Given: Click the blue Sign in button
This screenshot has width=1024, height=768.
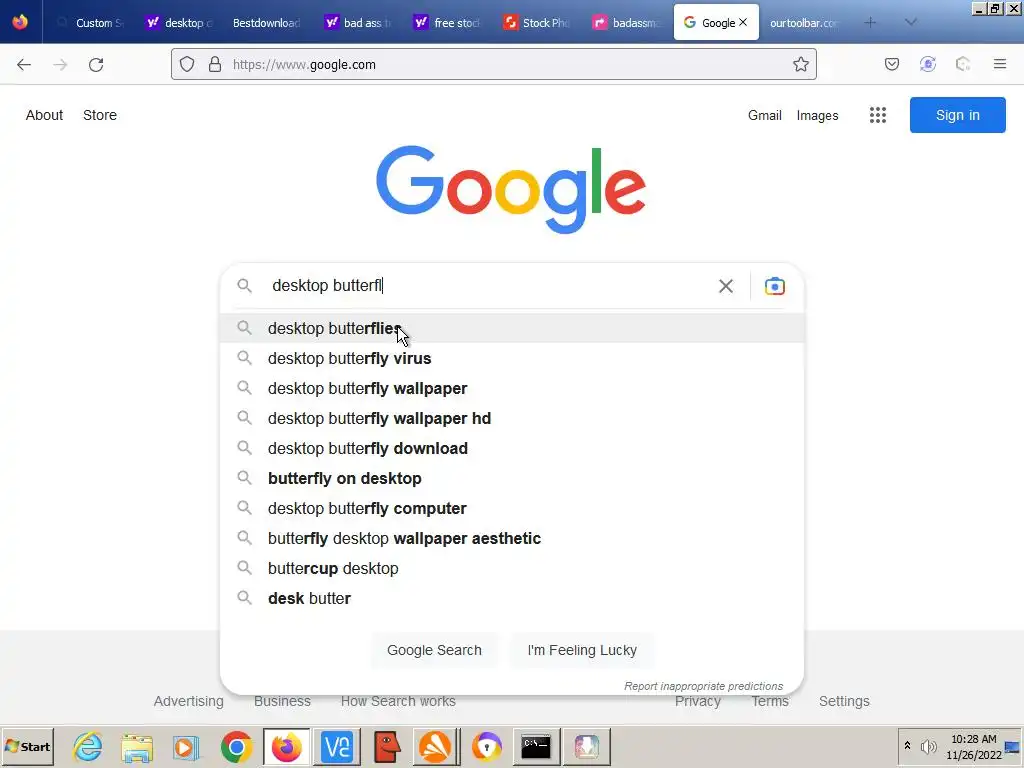Looking at the screenshot, I should [957, 115].
